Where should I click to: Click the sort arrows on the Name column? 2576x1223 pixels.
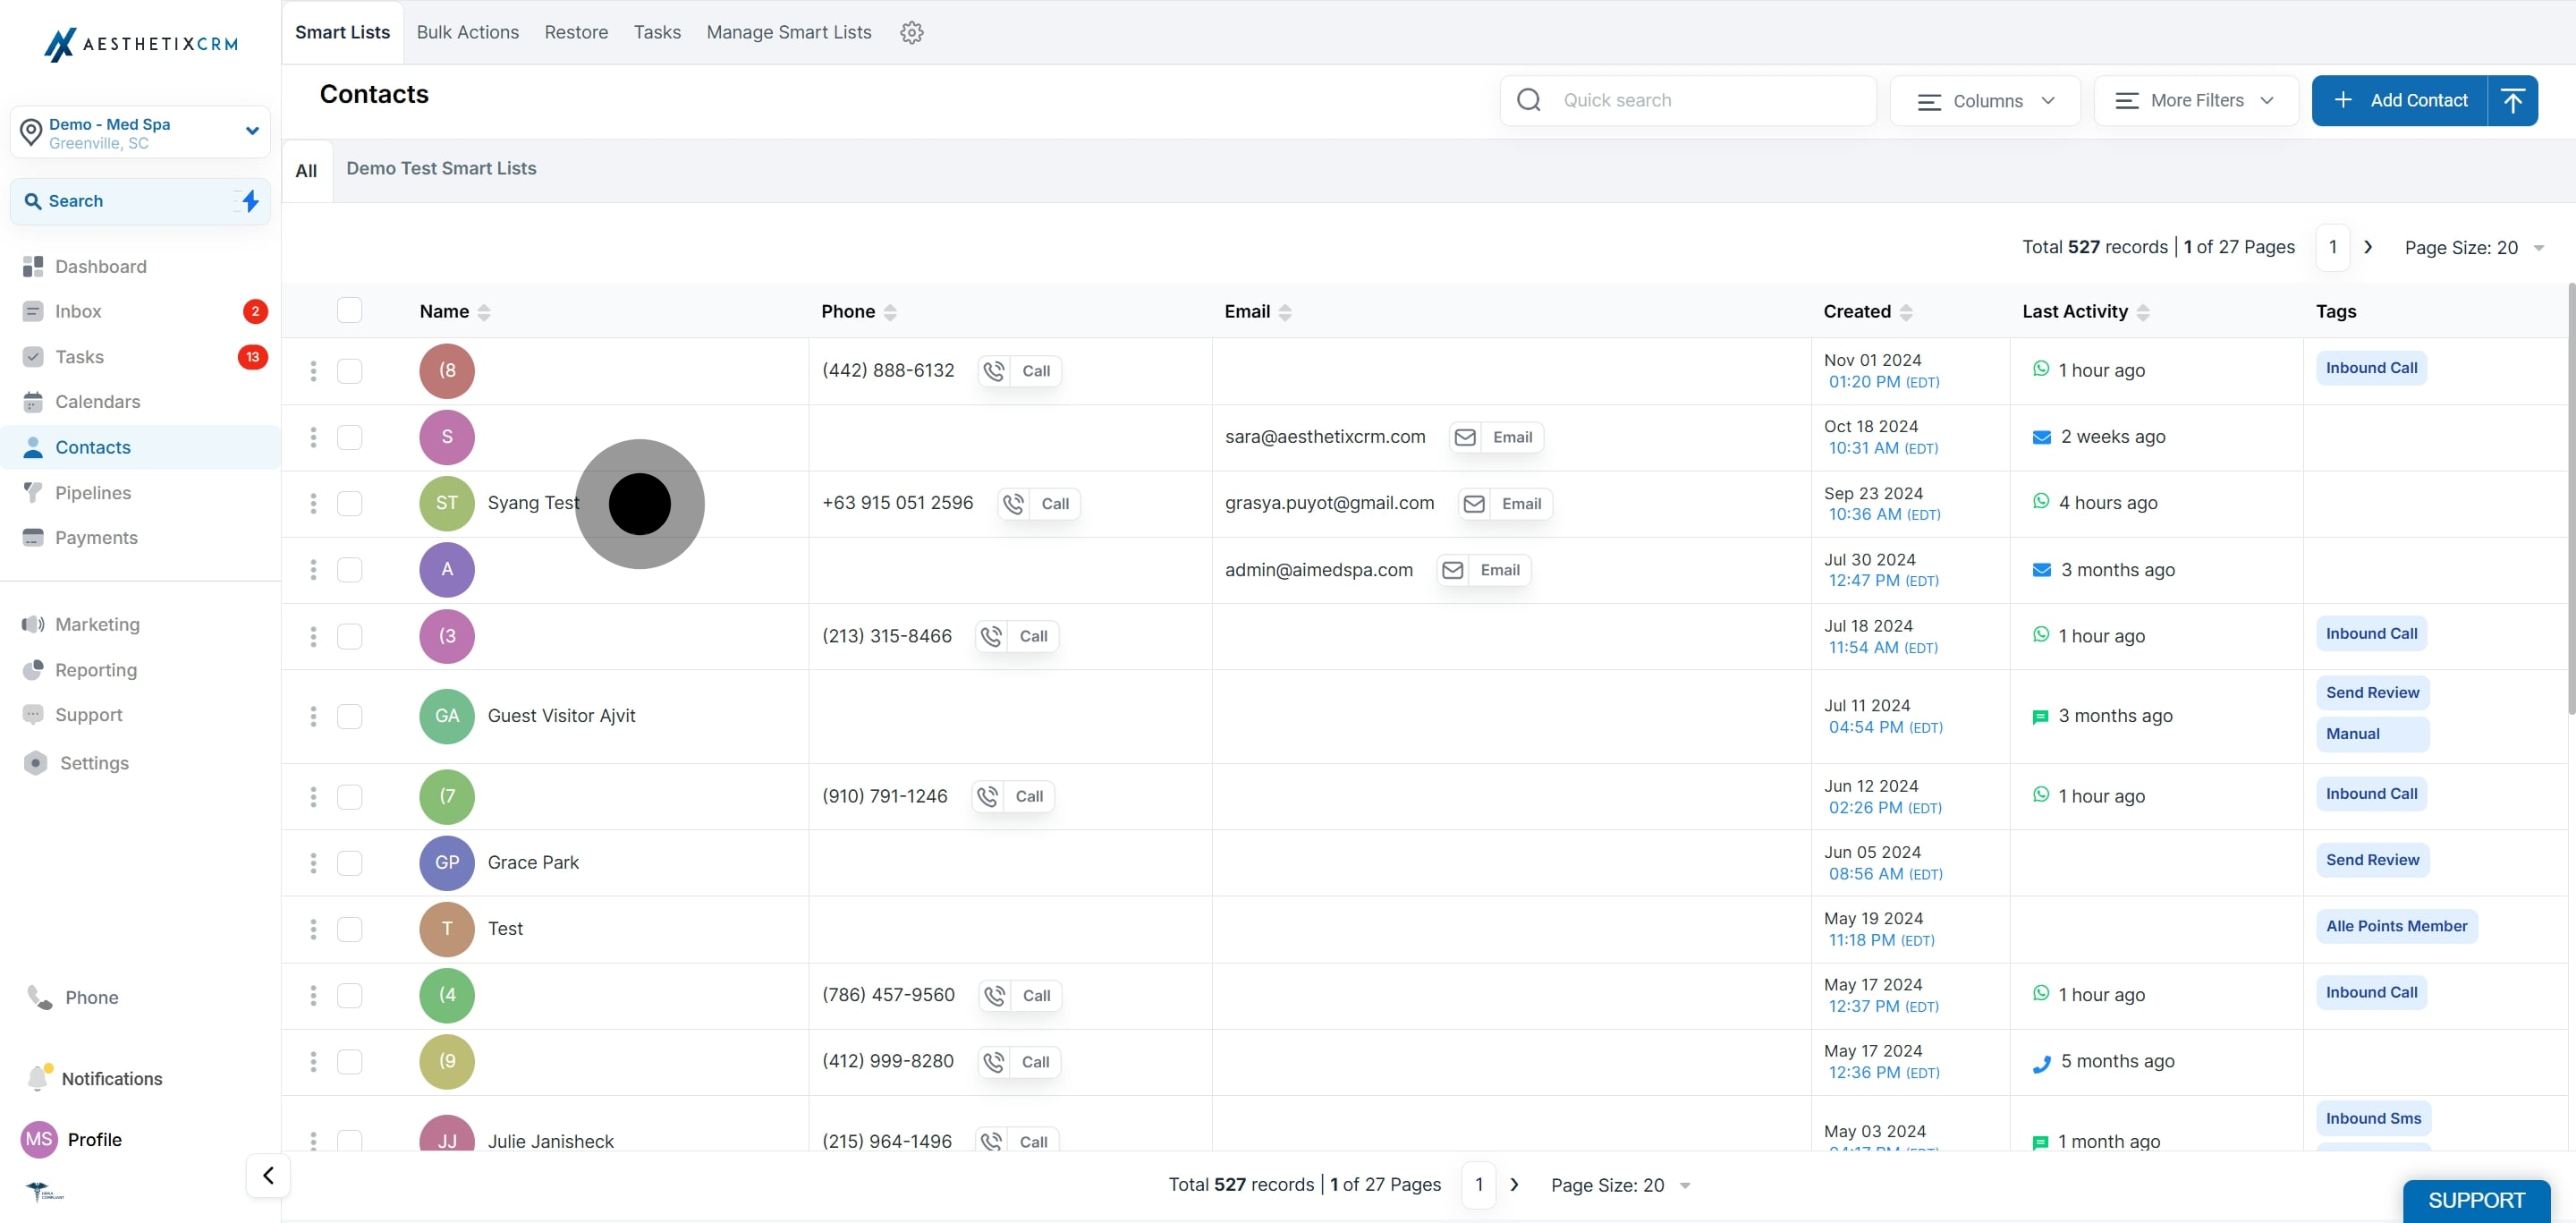(x=484, y=312)
